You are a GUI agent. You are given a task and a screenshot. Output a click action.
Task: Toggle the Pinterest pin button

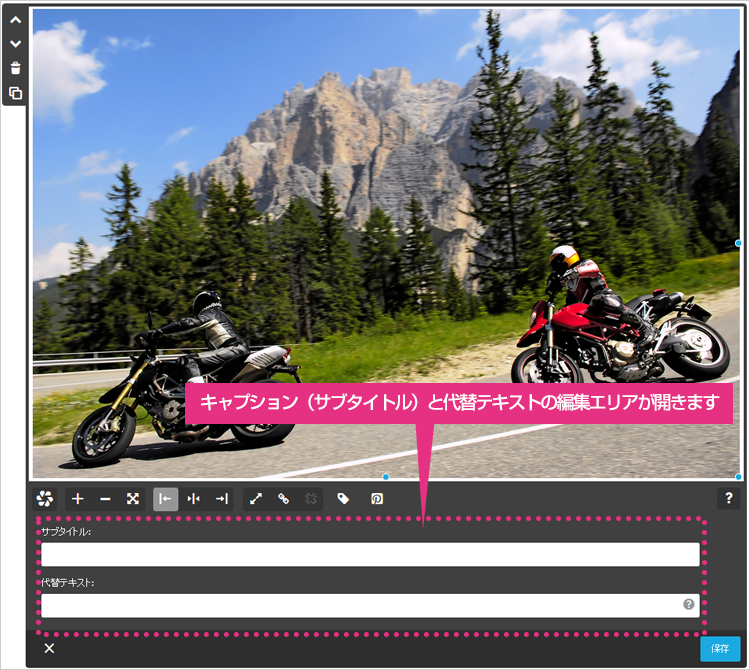(x=377, y=499)
